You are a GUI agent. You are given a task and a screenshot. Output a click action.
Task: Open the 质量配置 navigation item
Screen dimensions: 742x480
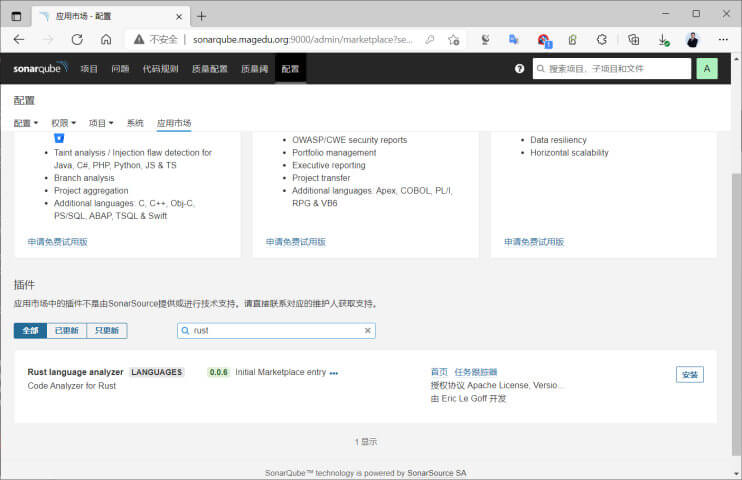(x=210, y=69)
